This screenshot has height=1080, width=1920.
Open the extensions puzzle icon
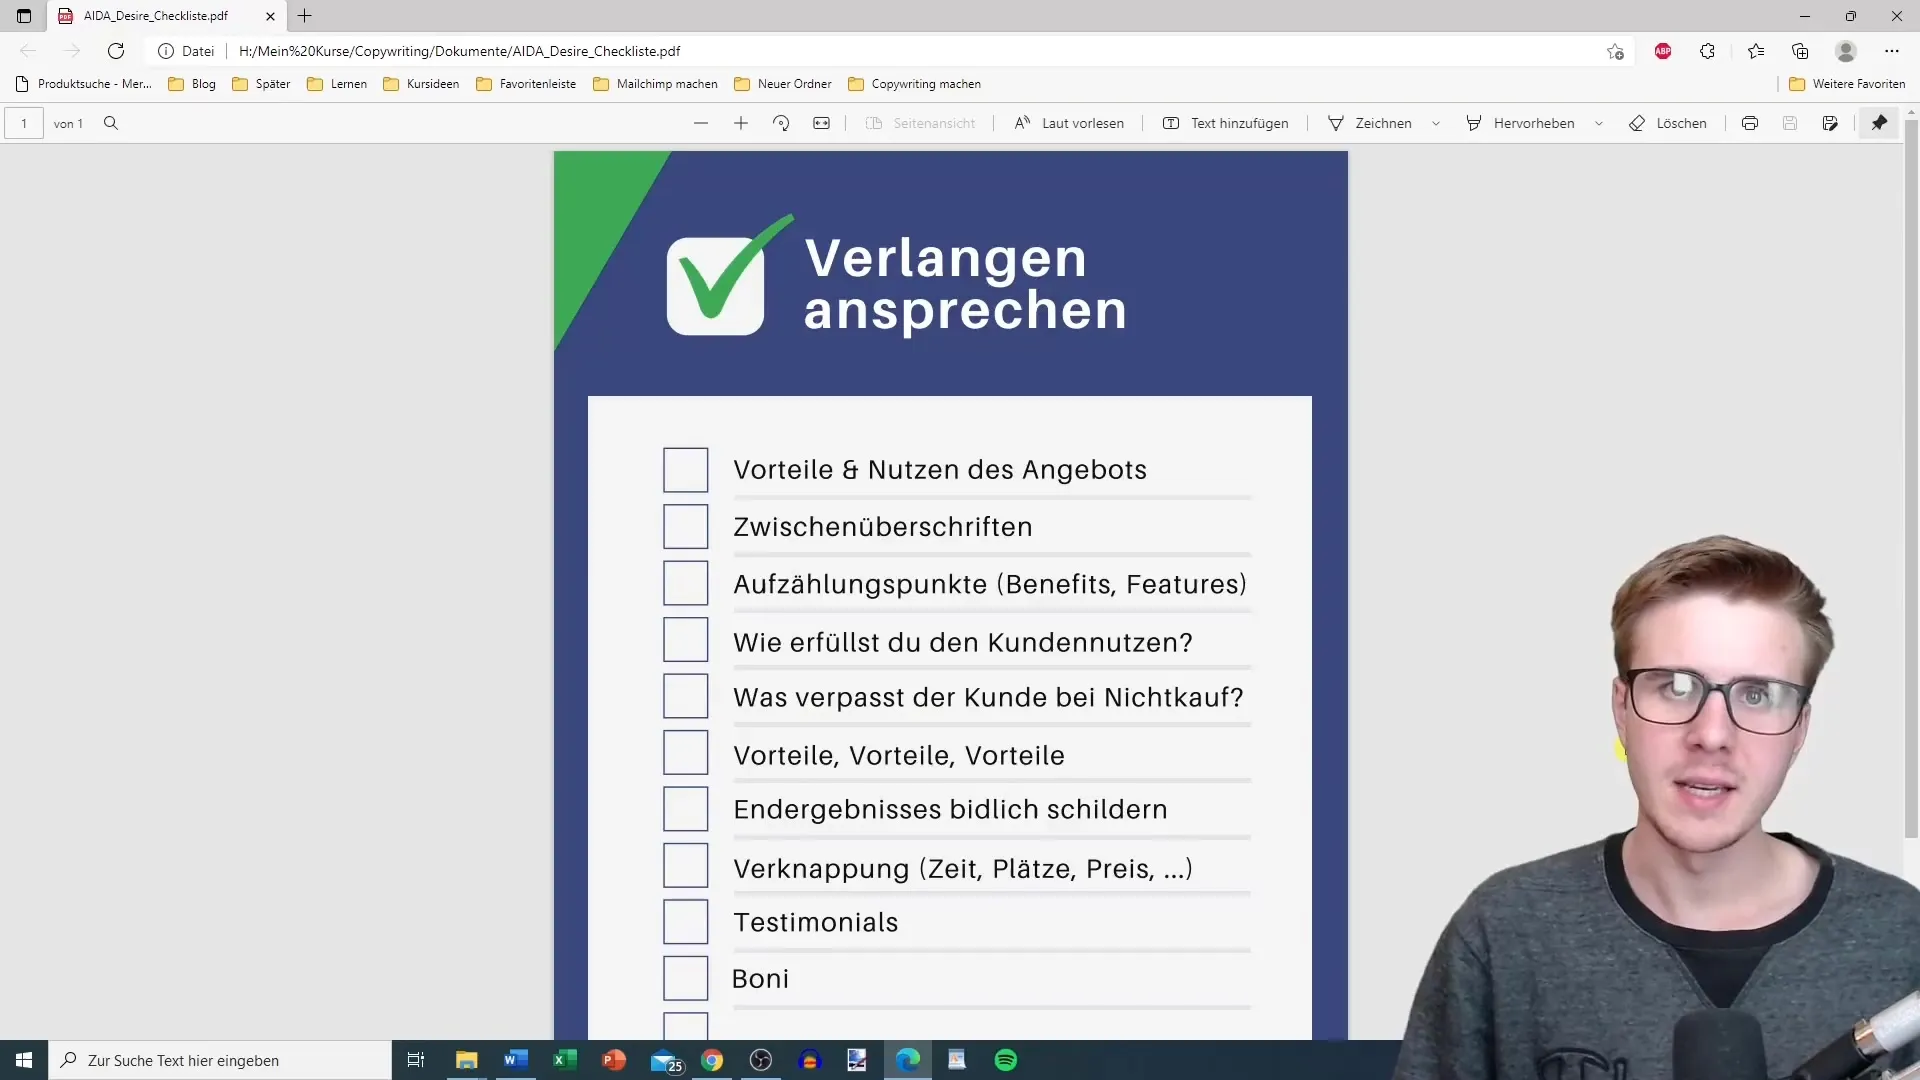(1707, 51)
